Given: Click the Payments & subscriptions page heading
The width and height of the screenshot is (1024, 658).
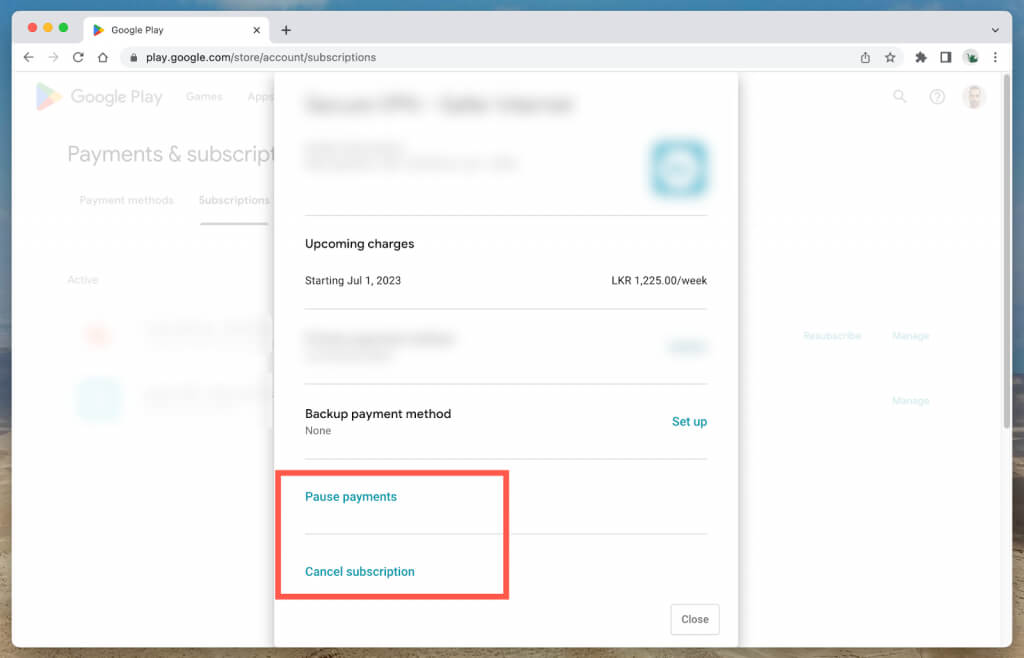Looking at the screenshot, I should click(x=171, y=154).
